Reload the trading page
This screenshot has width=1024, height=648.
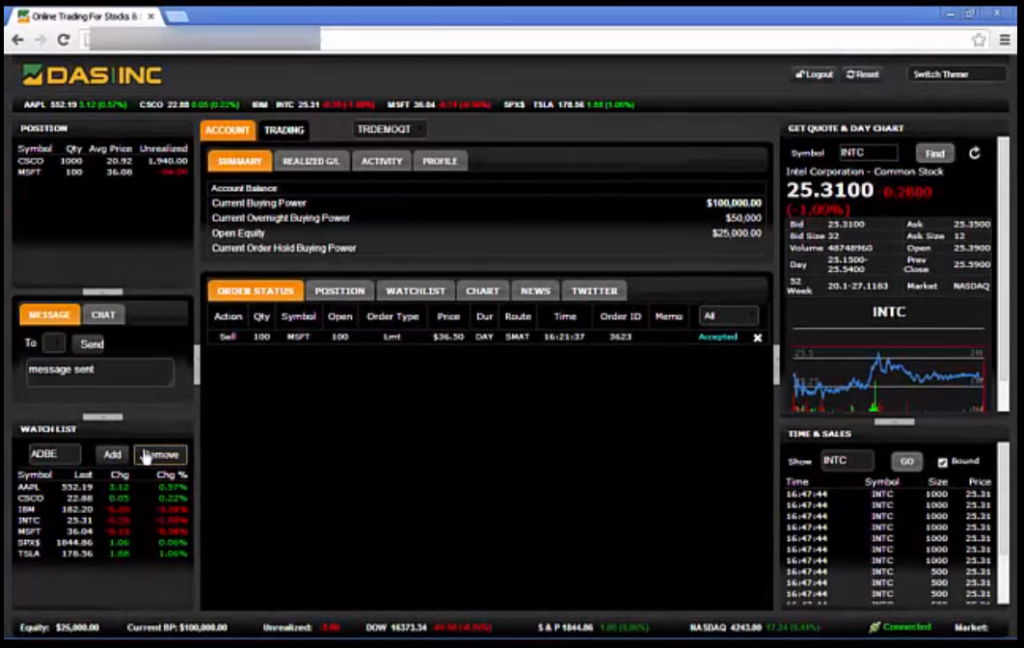[x=63, y=40]
